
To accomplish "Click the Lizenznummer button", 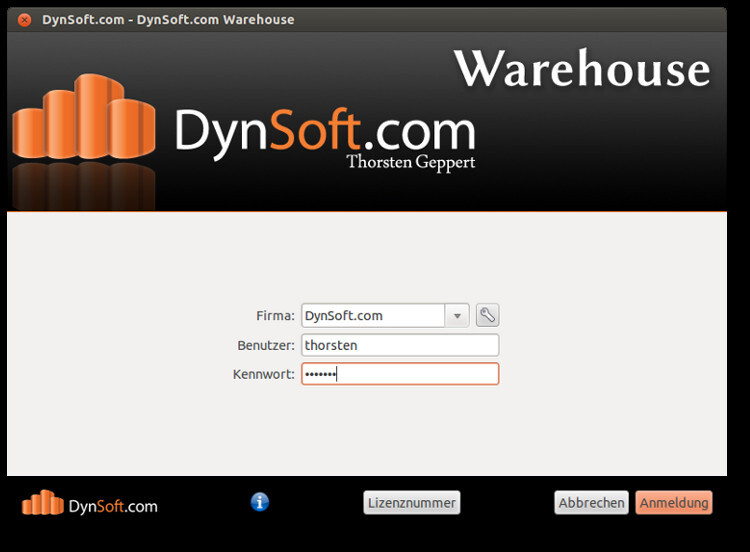I will (412, 503).
